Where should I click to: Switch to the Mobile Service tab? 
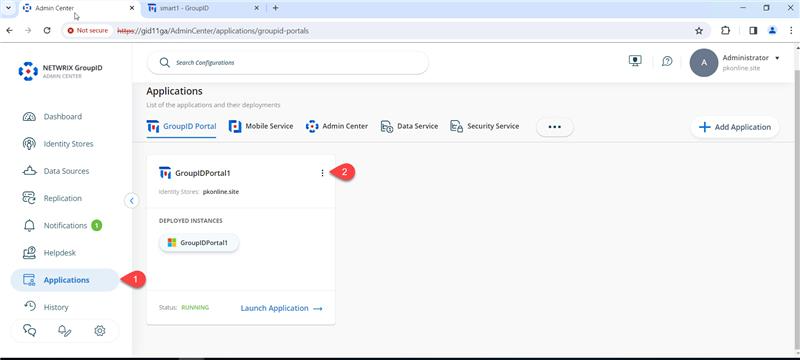[261, 126]
